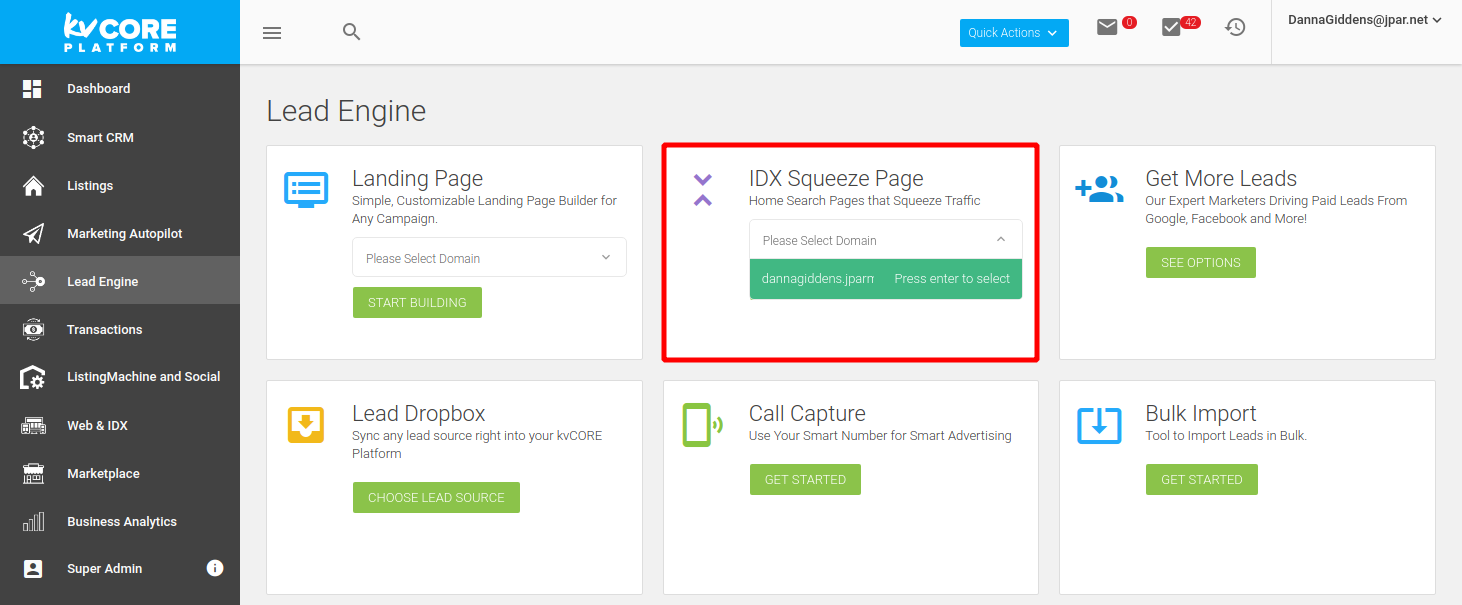
Task: Click the Get More Leads people icon
Action: (x=1099, y=189)
